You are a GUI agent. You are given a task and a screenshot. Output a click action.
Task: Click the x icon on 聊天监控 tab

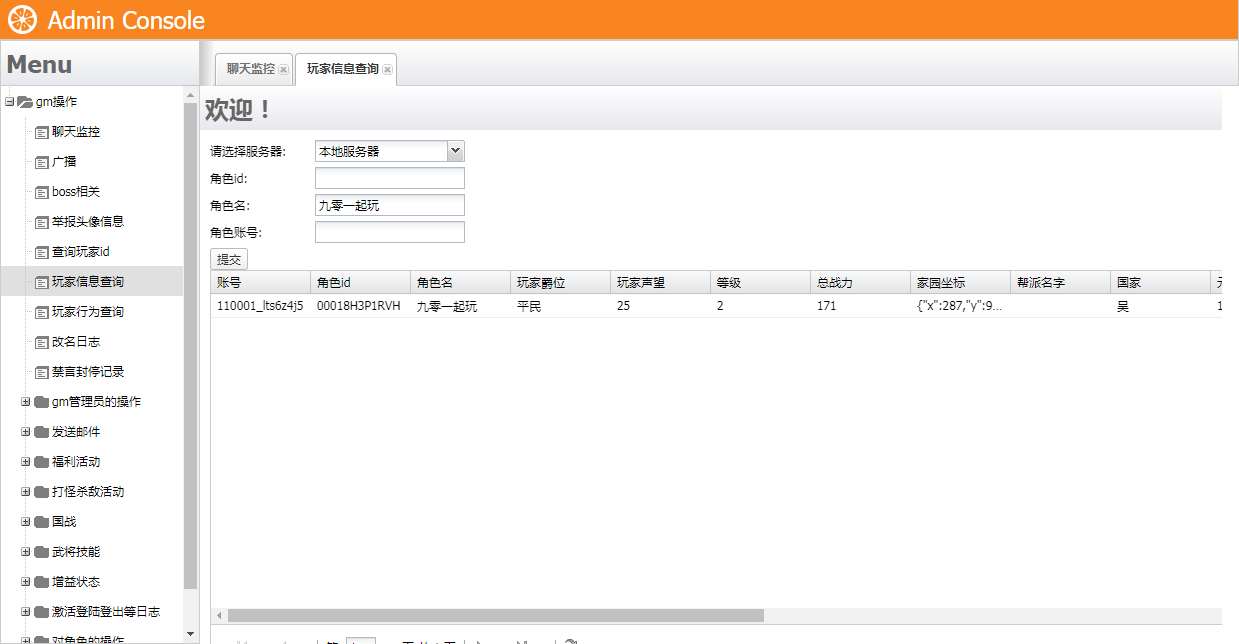[285, 69]
